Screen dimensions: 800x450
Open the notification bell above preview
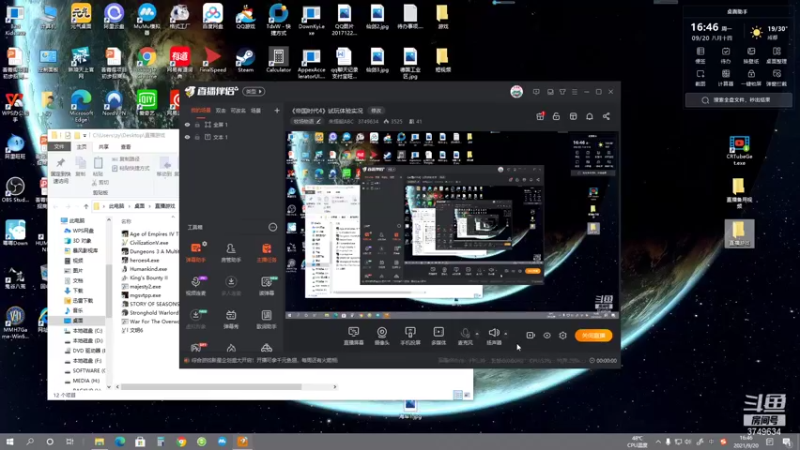click(x=589, y=116)
